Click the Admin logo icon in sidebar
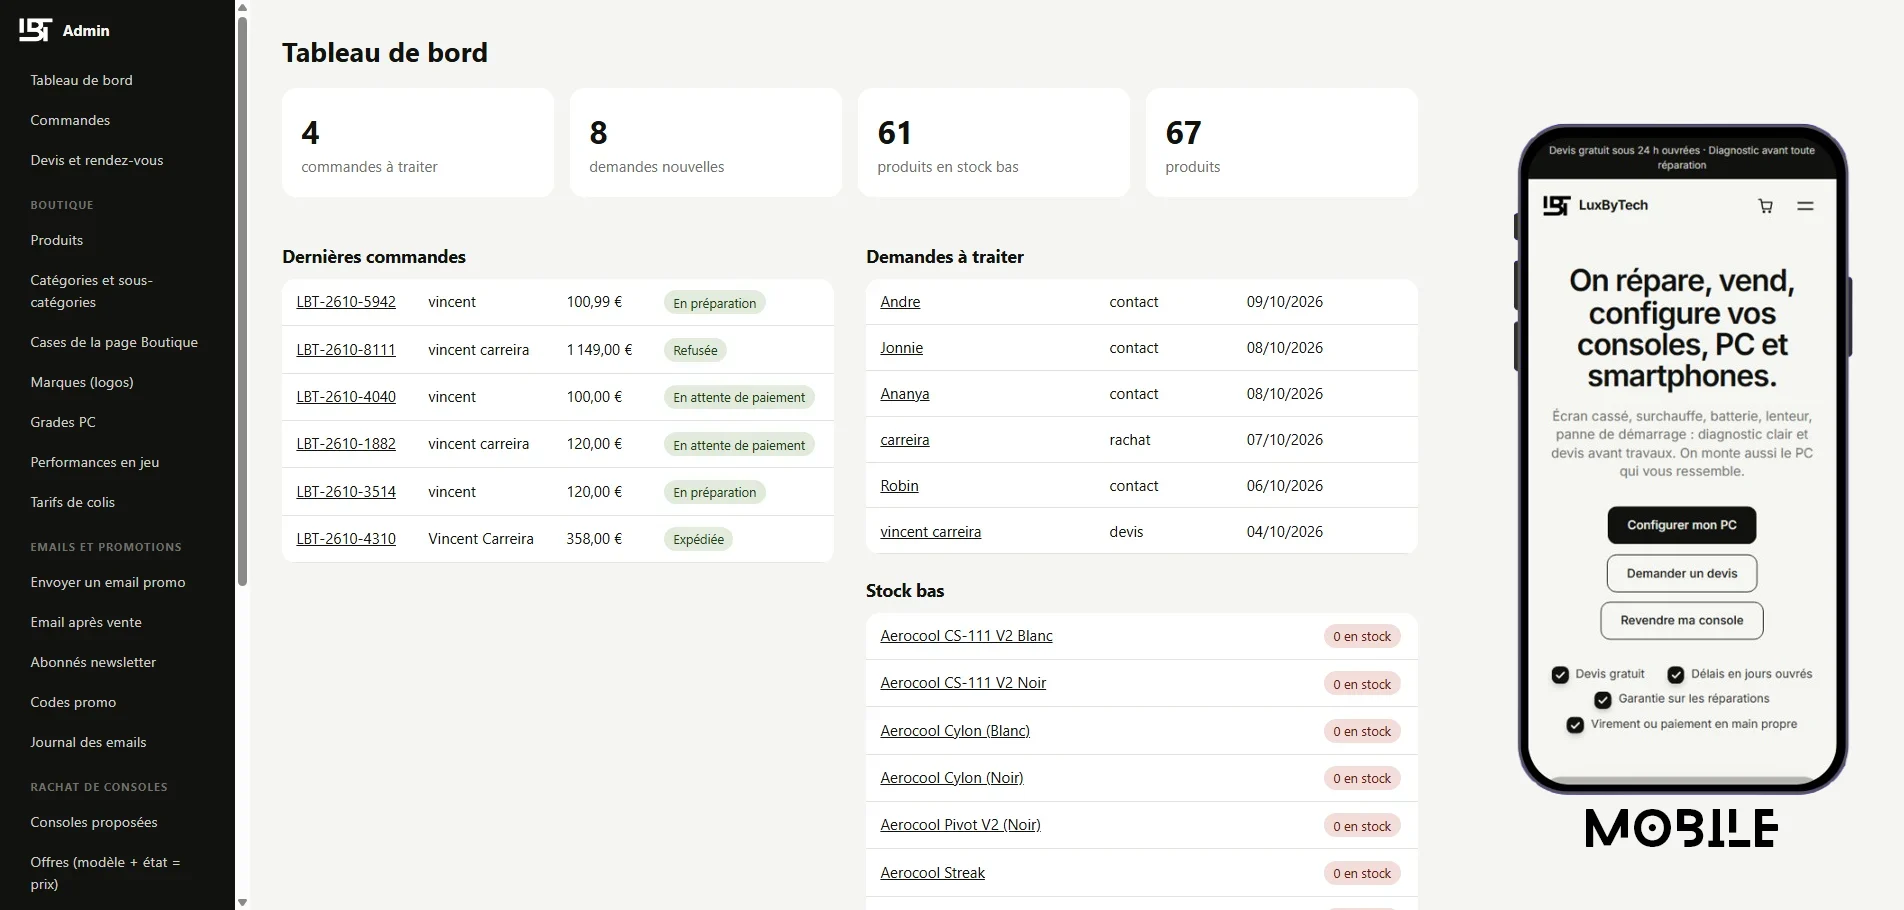1904x910 pixels. coord(35,30)
